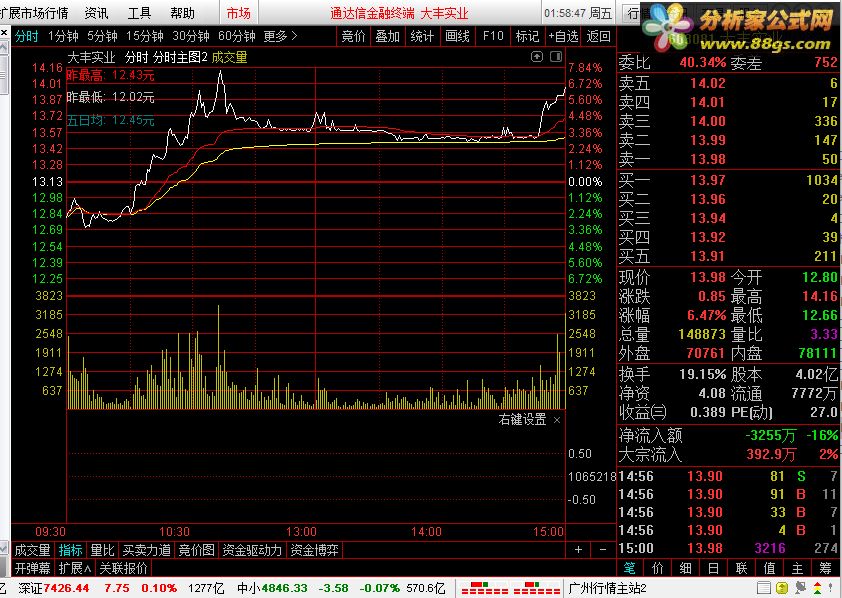This screenshot has width=842, height=598.
Task: Click the 分时主图2 chart title
Action: [180, 57]
